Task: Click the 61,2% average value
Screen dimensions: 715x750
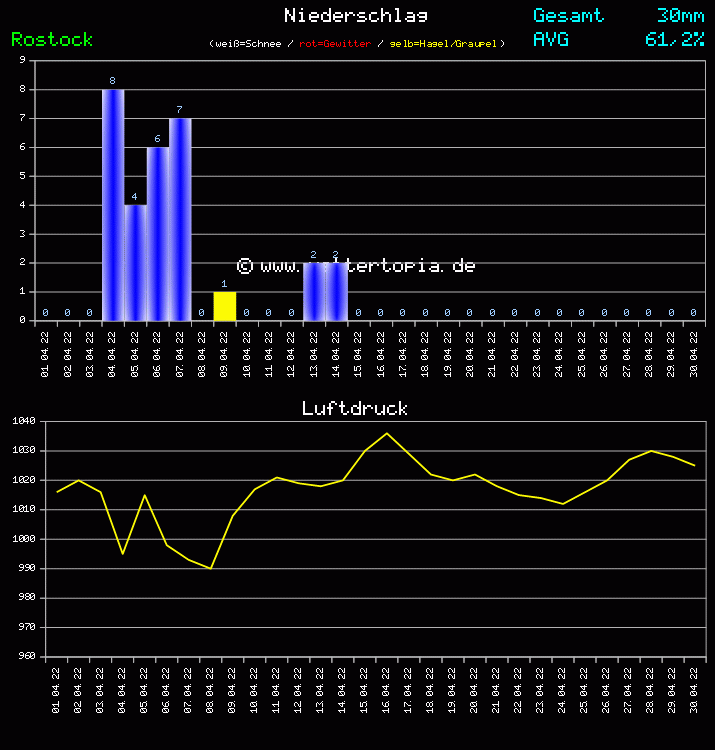Action: click(674, 39)
